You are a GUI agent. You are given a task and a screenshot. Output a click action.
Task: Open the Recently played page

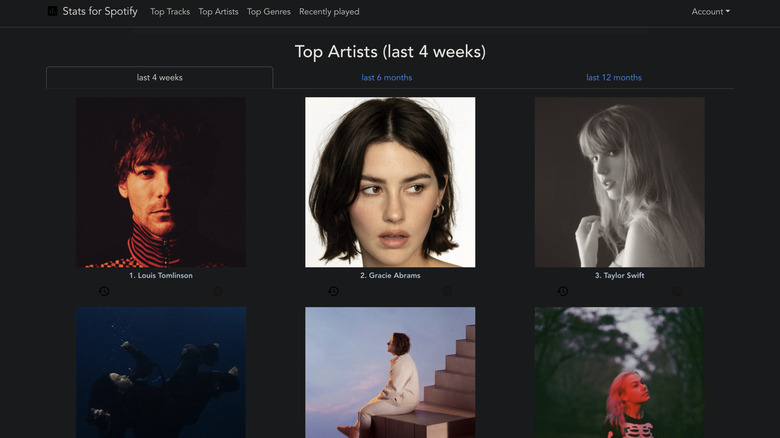click(x=329, y=12)
